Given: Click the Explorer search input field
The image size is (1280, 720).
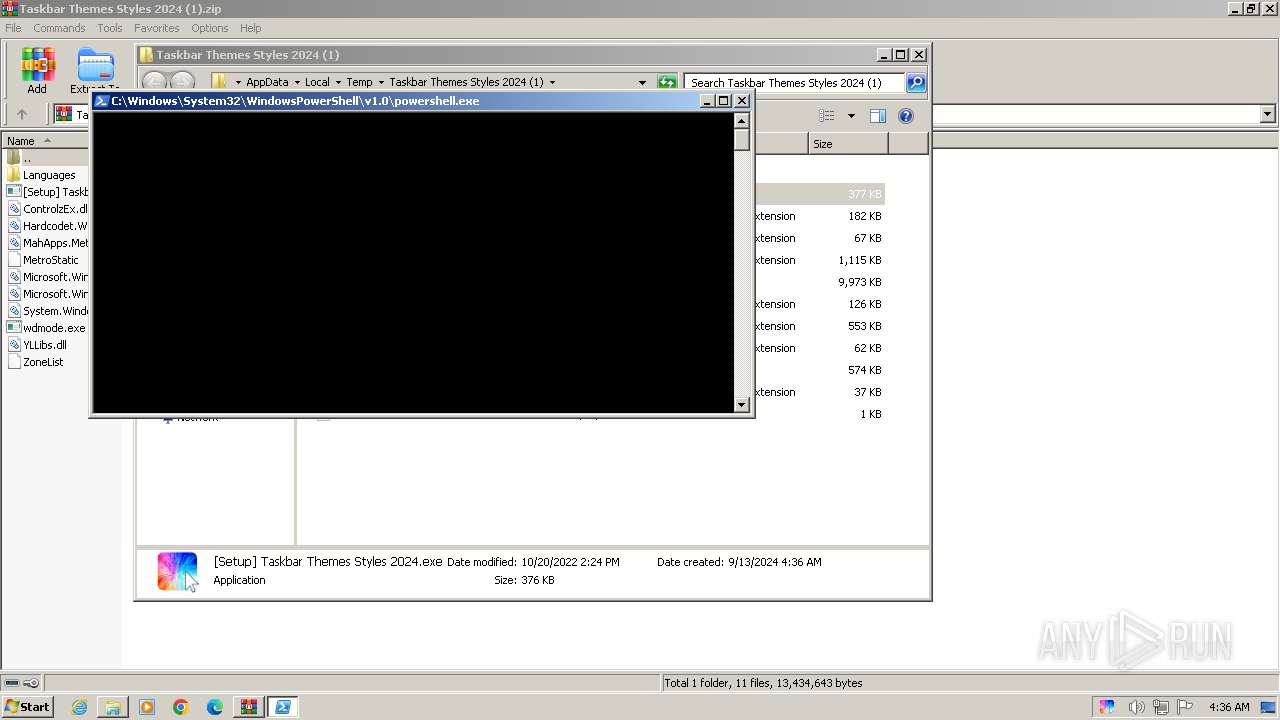Looking at the screenshot, I should click(794, 83).
